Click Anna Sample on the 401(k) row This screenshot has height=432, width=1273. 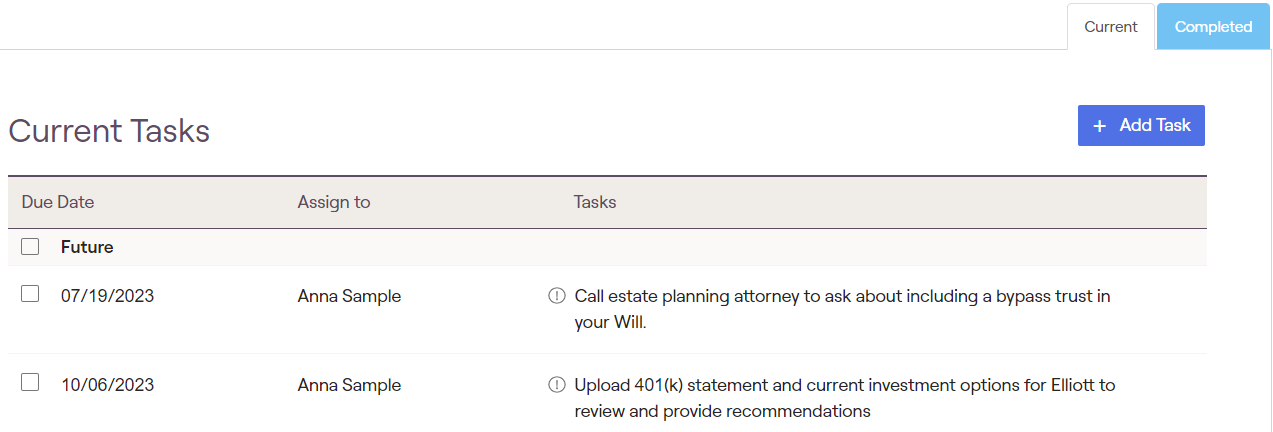click(x=349, y=385)
